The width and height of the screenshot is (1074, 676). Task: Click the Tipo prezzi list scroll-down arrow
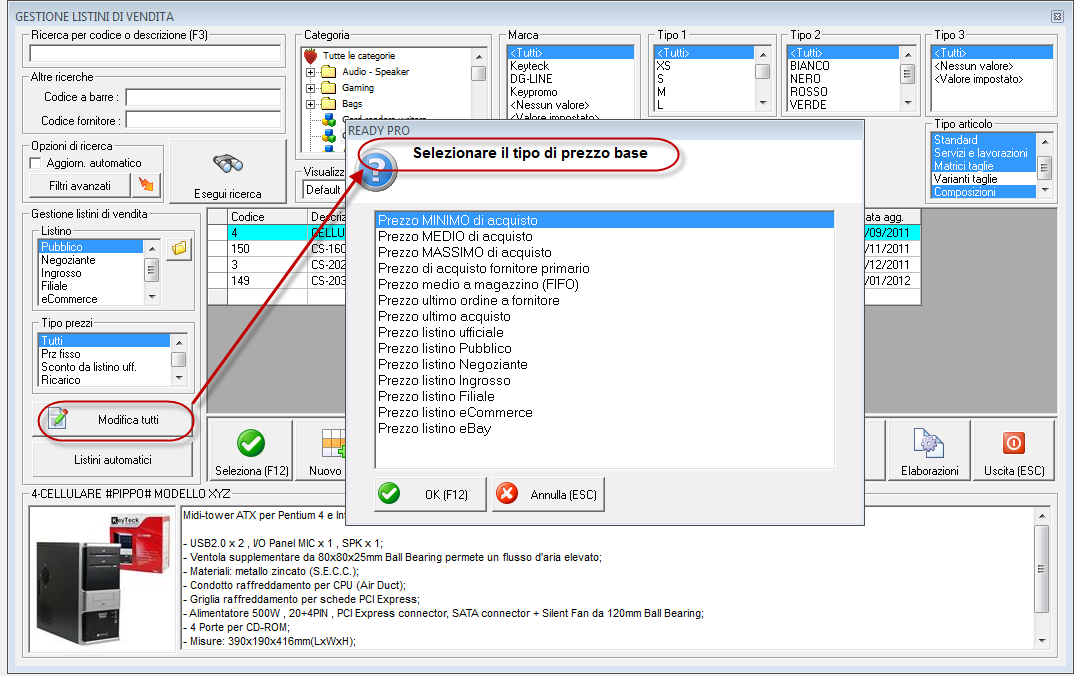[x=179, y=378]
